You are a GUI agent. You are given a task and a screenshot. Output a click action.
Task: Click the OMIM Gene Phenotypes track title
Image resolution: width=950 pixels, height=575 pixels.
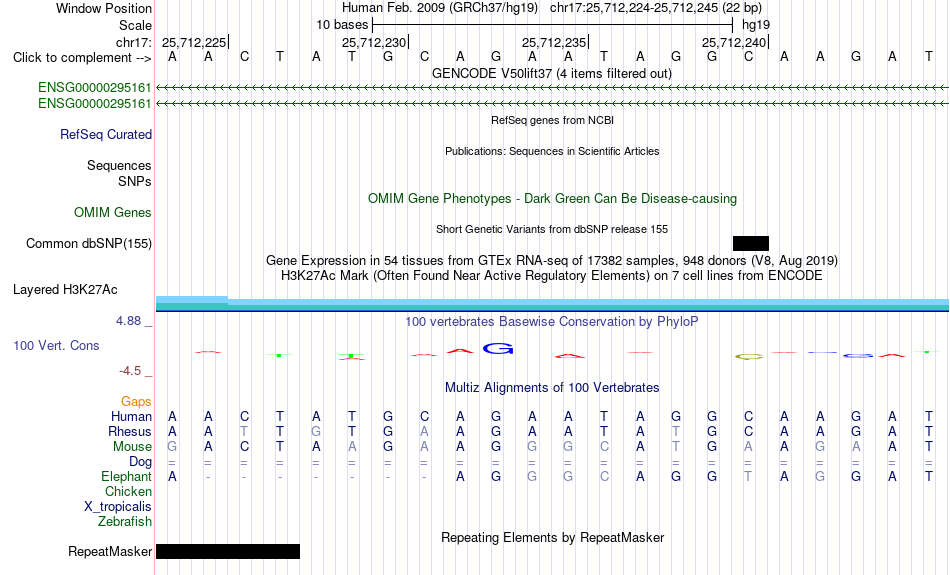point(553,199)
